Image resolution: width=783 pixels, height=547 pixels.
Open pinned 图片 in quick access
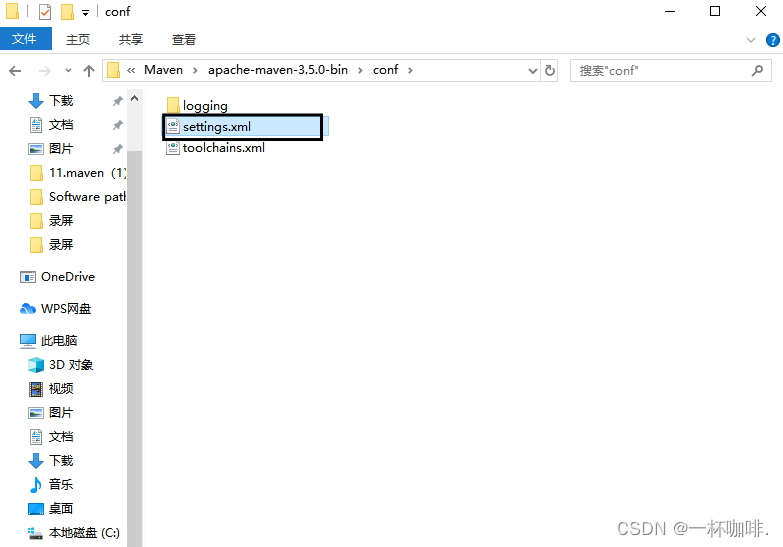pyautogui.click(x=61, y=148)
